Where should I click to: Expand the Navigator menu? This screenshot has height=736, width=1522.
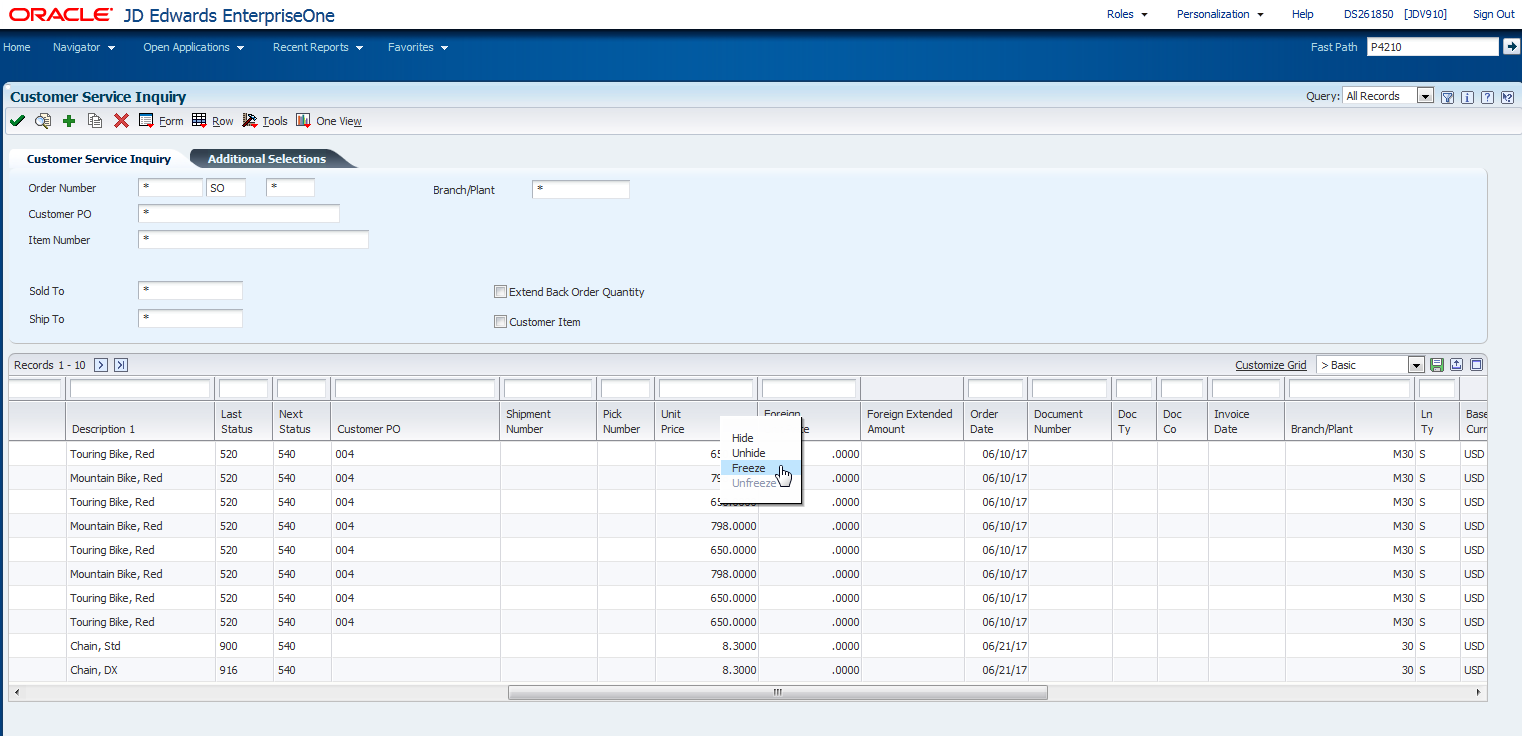84,47
